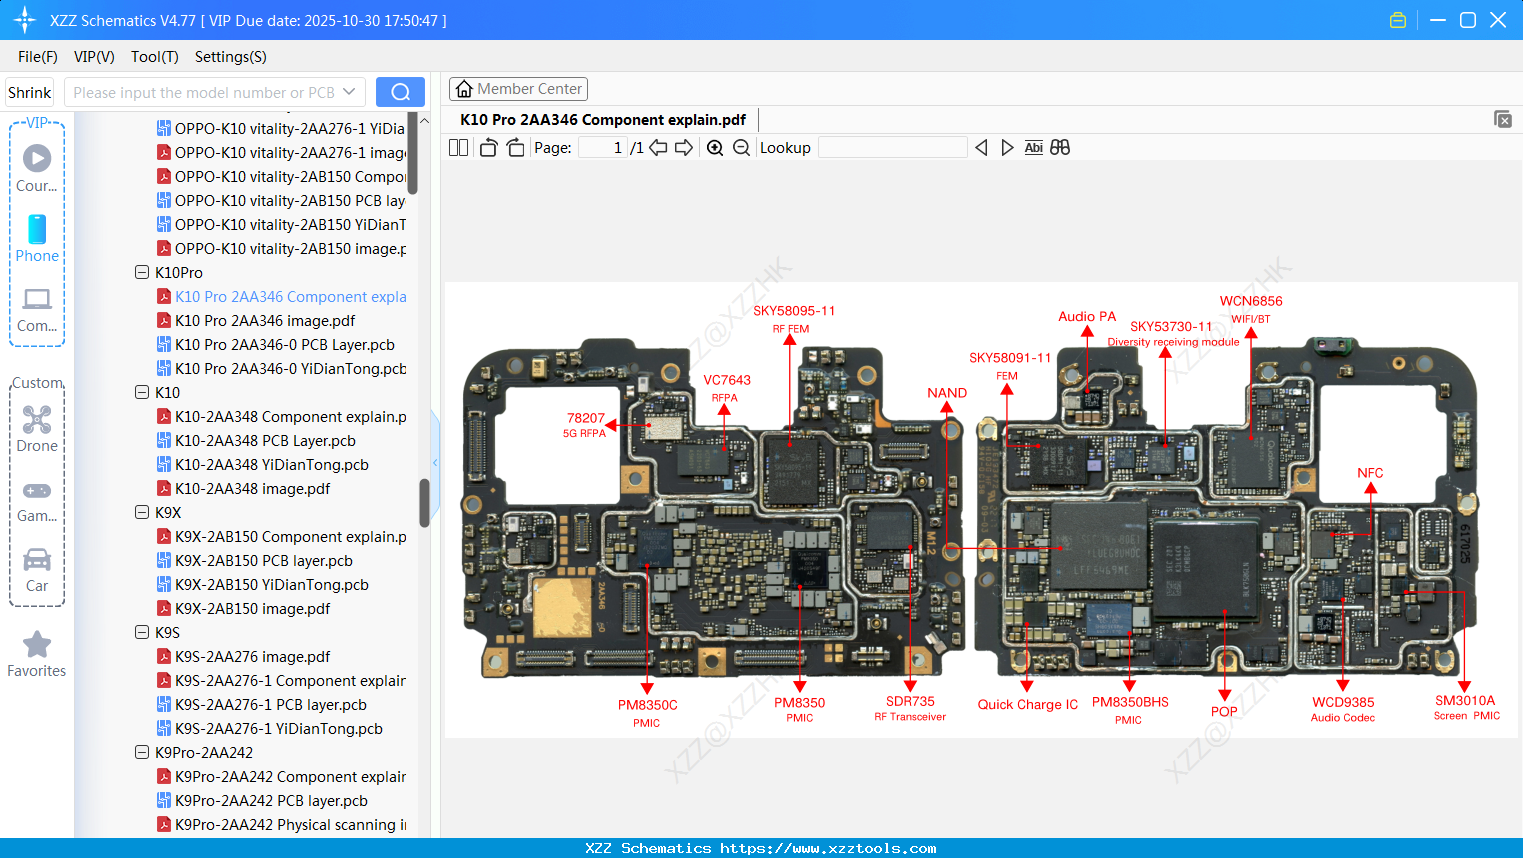Open OPPO-K10 vitality-2AB150 PCB layer file
The width and height of the screenshot is (1523, 858).
pyautogui.click(x=290, y=201)
